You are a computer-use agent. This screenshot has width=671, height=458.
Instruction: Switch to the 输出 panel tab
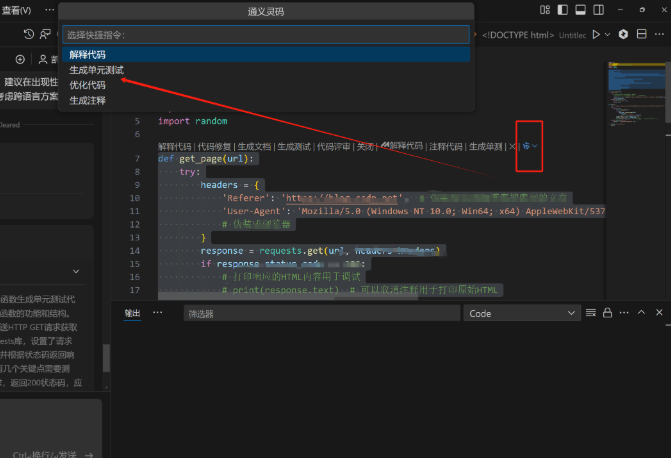tap(132, 313)
